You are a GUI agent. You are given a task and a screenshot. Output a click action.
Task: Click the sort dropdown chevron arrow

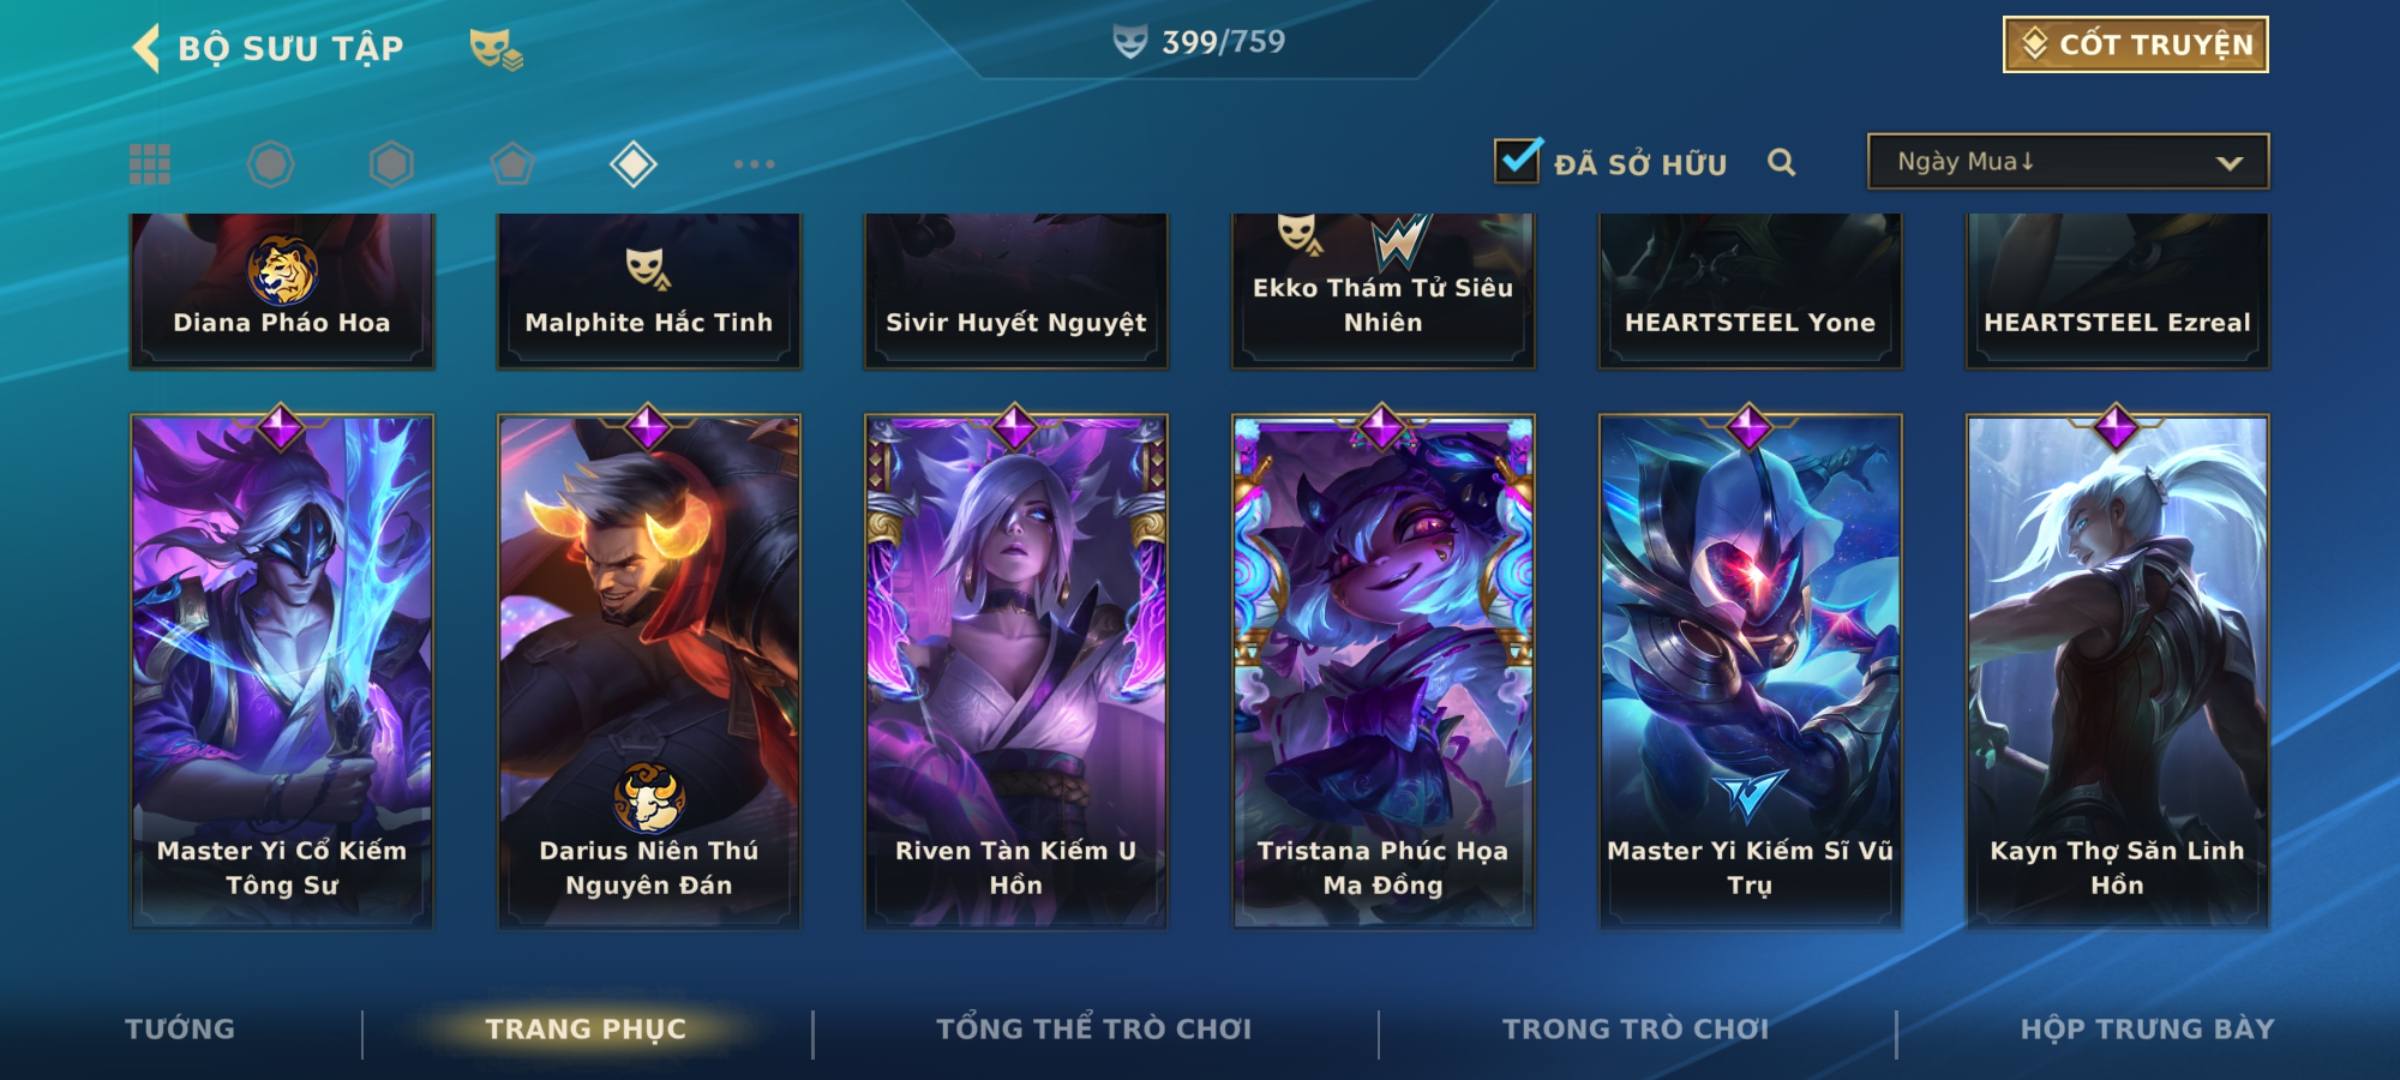pos(2229,163)
